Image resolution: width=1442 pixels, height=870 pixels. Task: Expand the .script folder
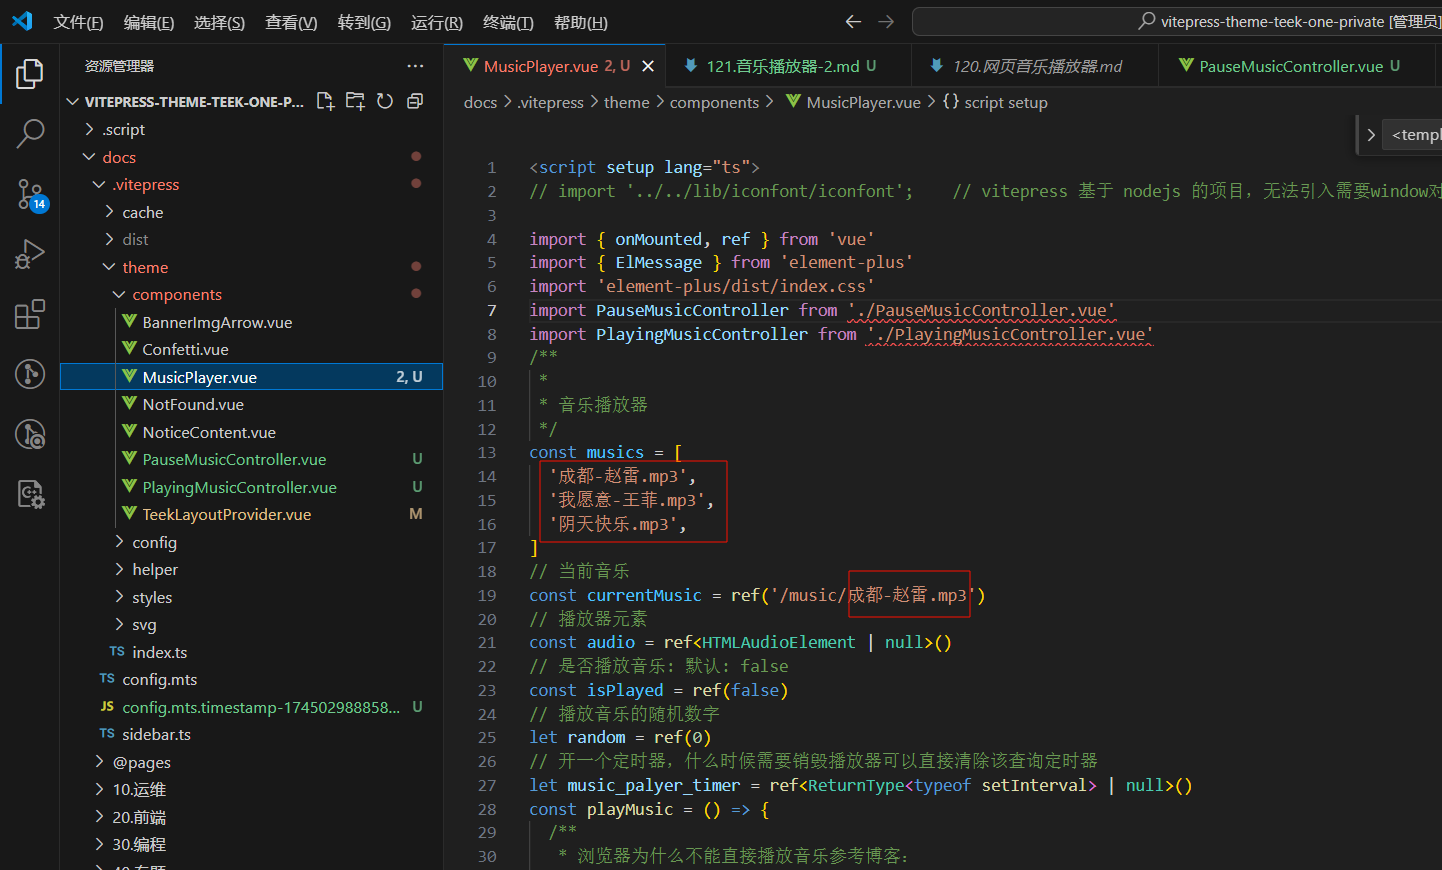[x=251, y=129]
